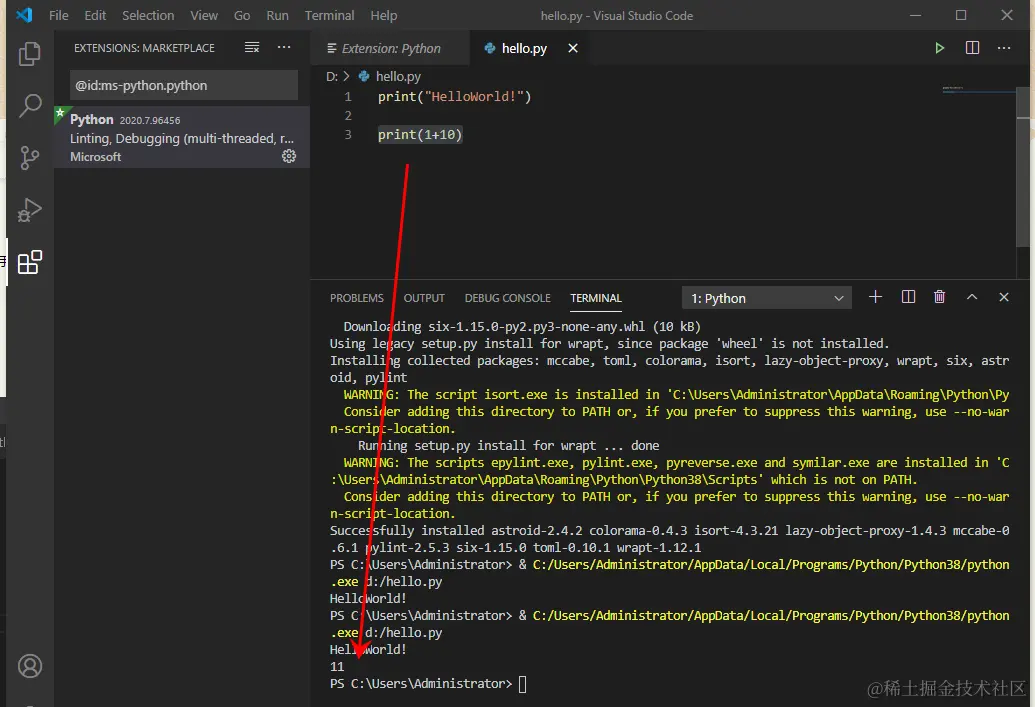Open the Help menu
The width and height of the screenshot is (1035, 707).
[x=384, y=15]
